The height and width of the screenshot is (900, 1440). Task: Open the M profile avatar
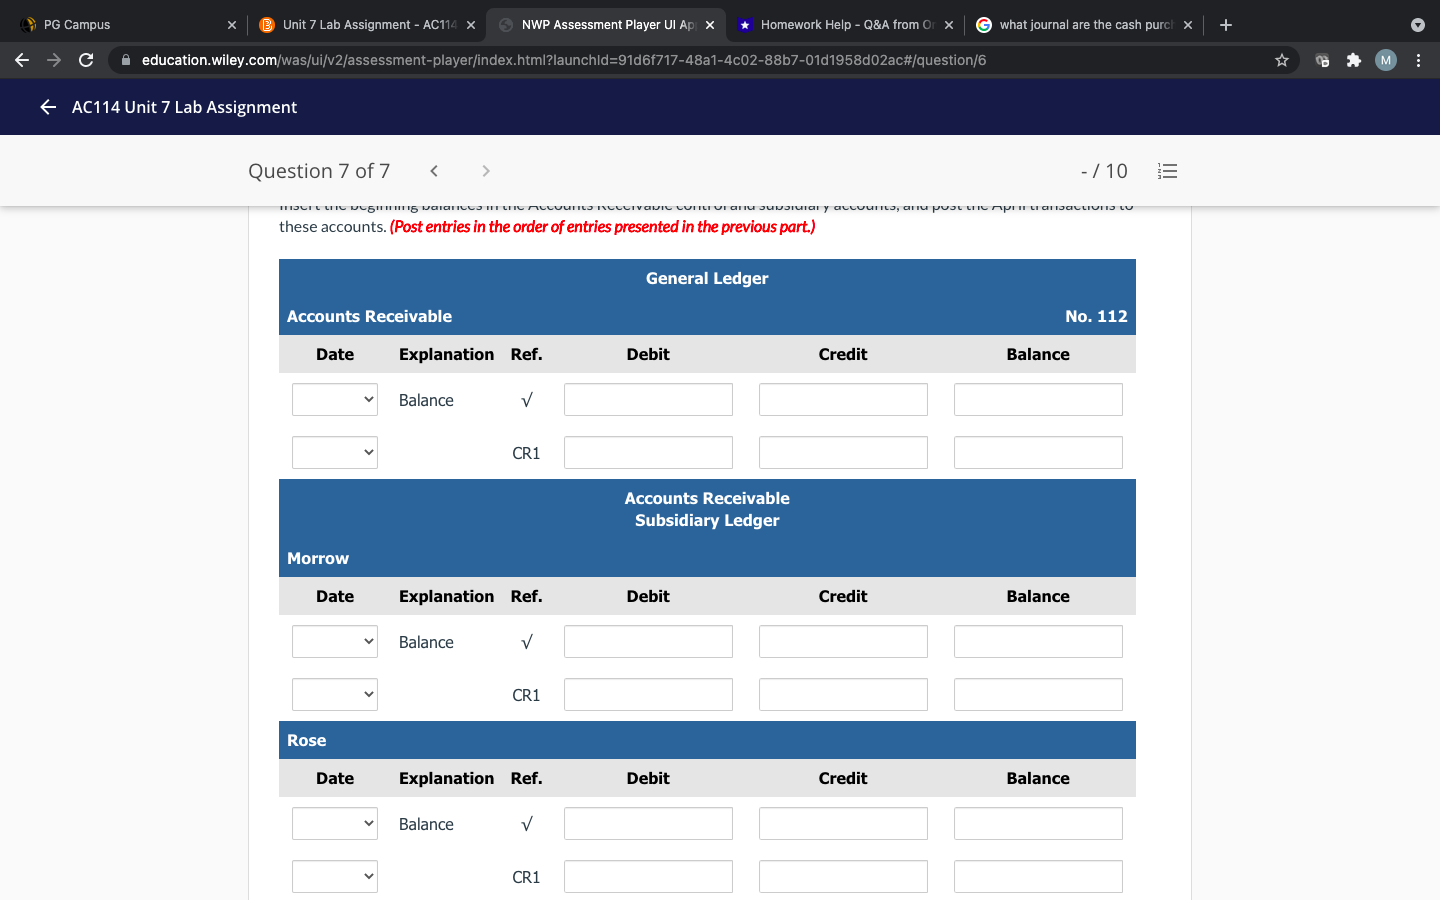(x=1386, y=60)
